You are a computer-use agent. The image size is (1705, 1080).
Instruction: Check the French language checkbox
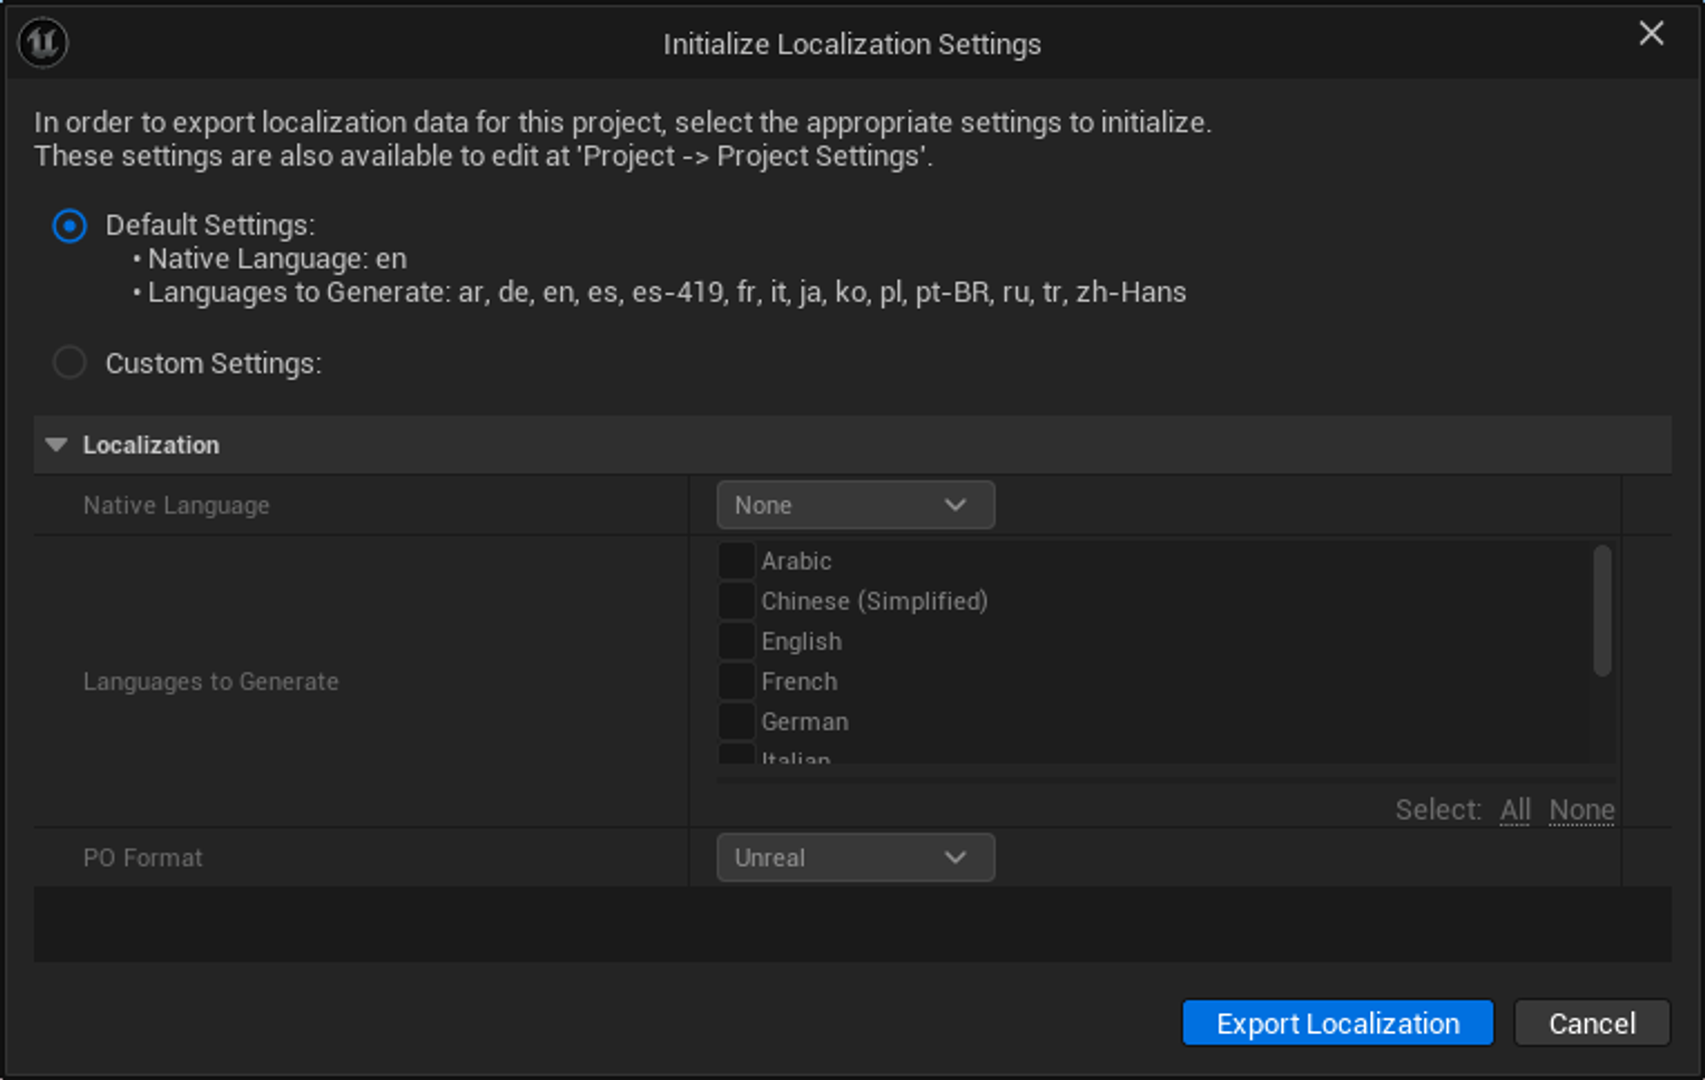pos(737,681)
